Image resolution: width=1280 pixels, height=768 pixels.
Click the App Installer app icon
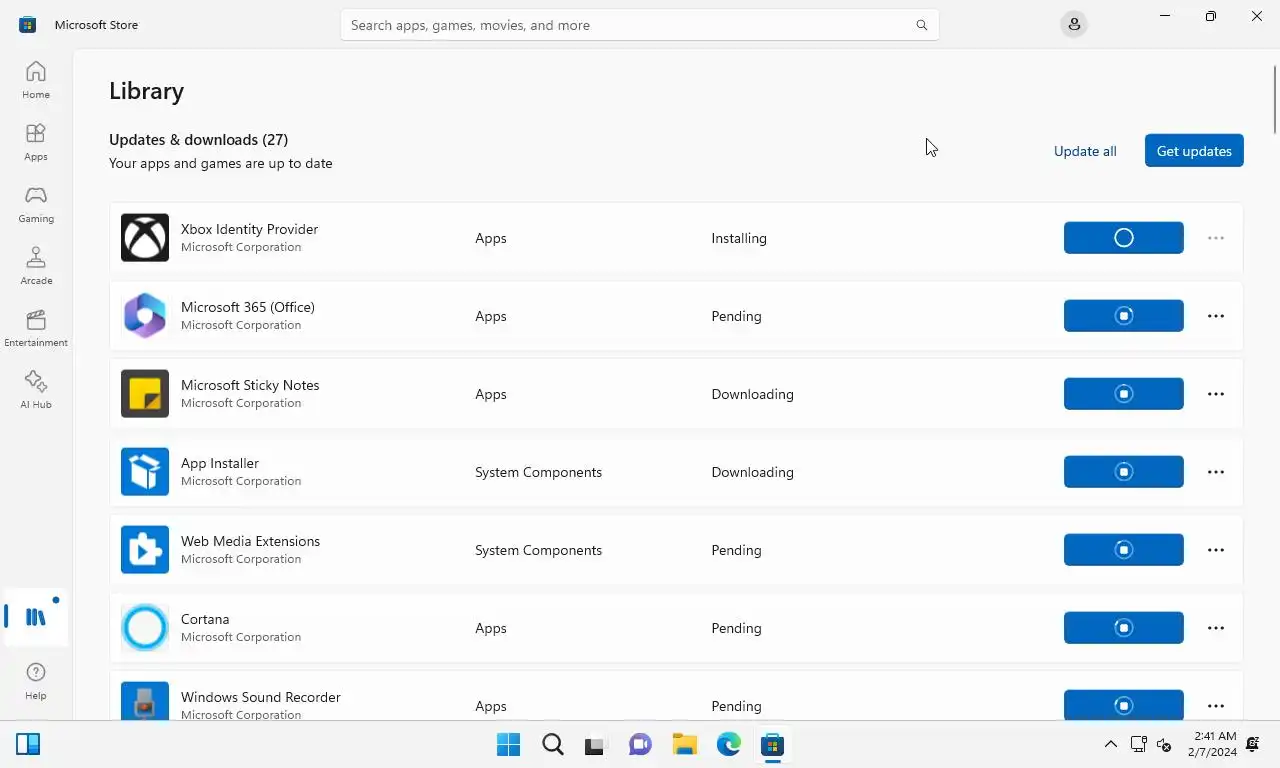[145, 472]
